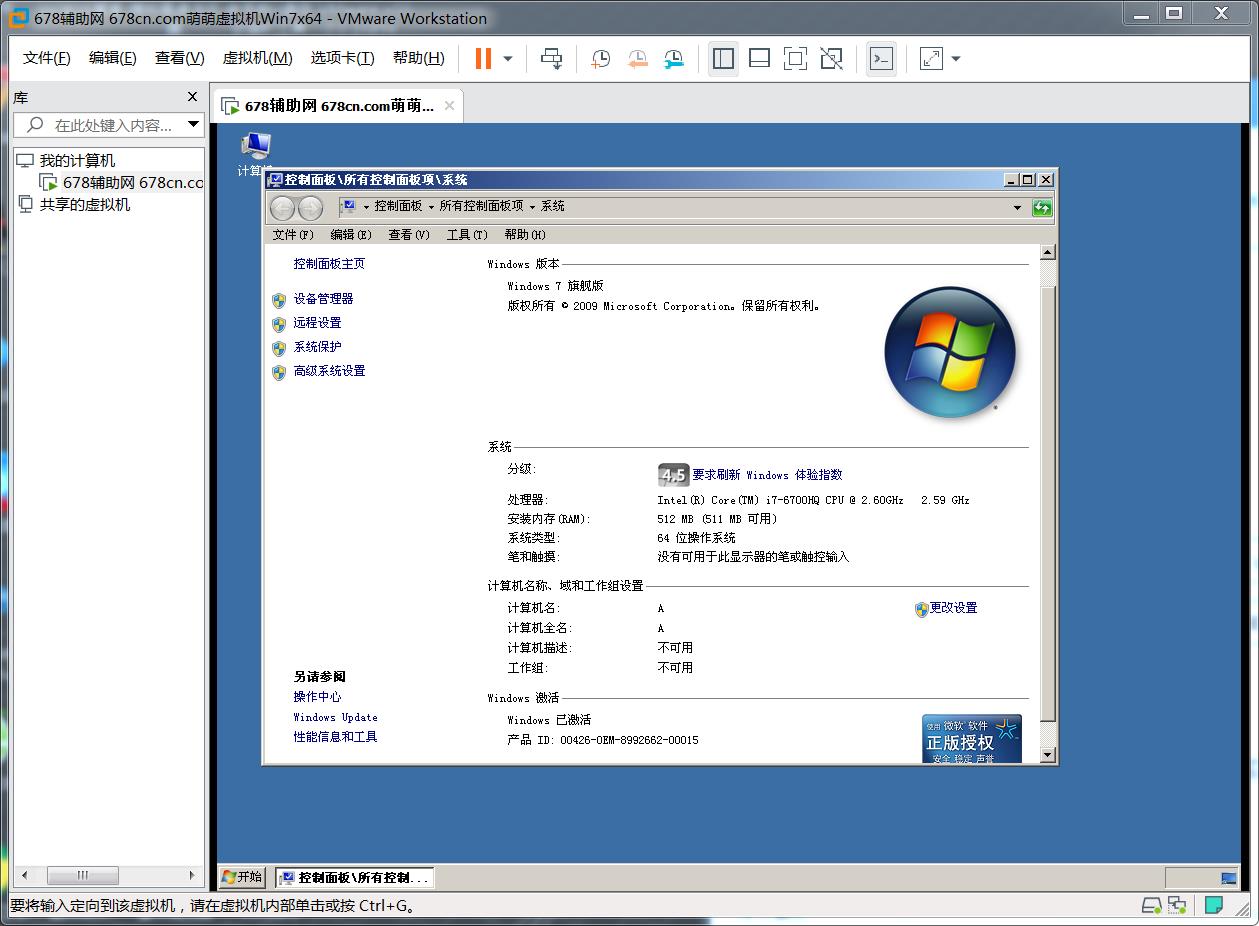The image size is (1259, 926).
Task: Take a snapshot of the virtual machine
Action: [600, 59]
